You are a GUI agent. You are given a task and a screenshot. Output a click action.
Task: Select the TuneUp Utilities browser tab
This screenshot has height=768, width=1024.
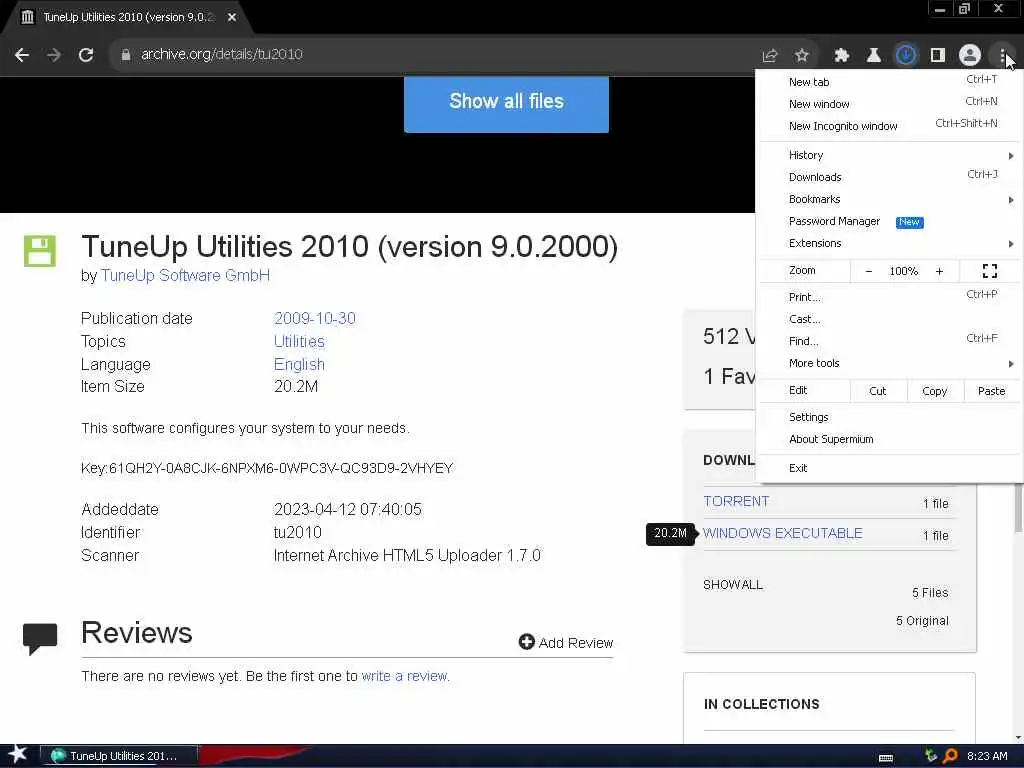(x=128, y=18)
